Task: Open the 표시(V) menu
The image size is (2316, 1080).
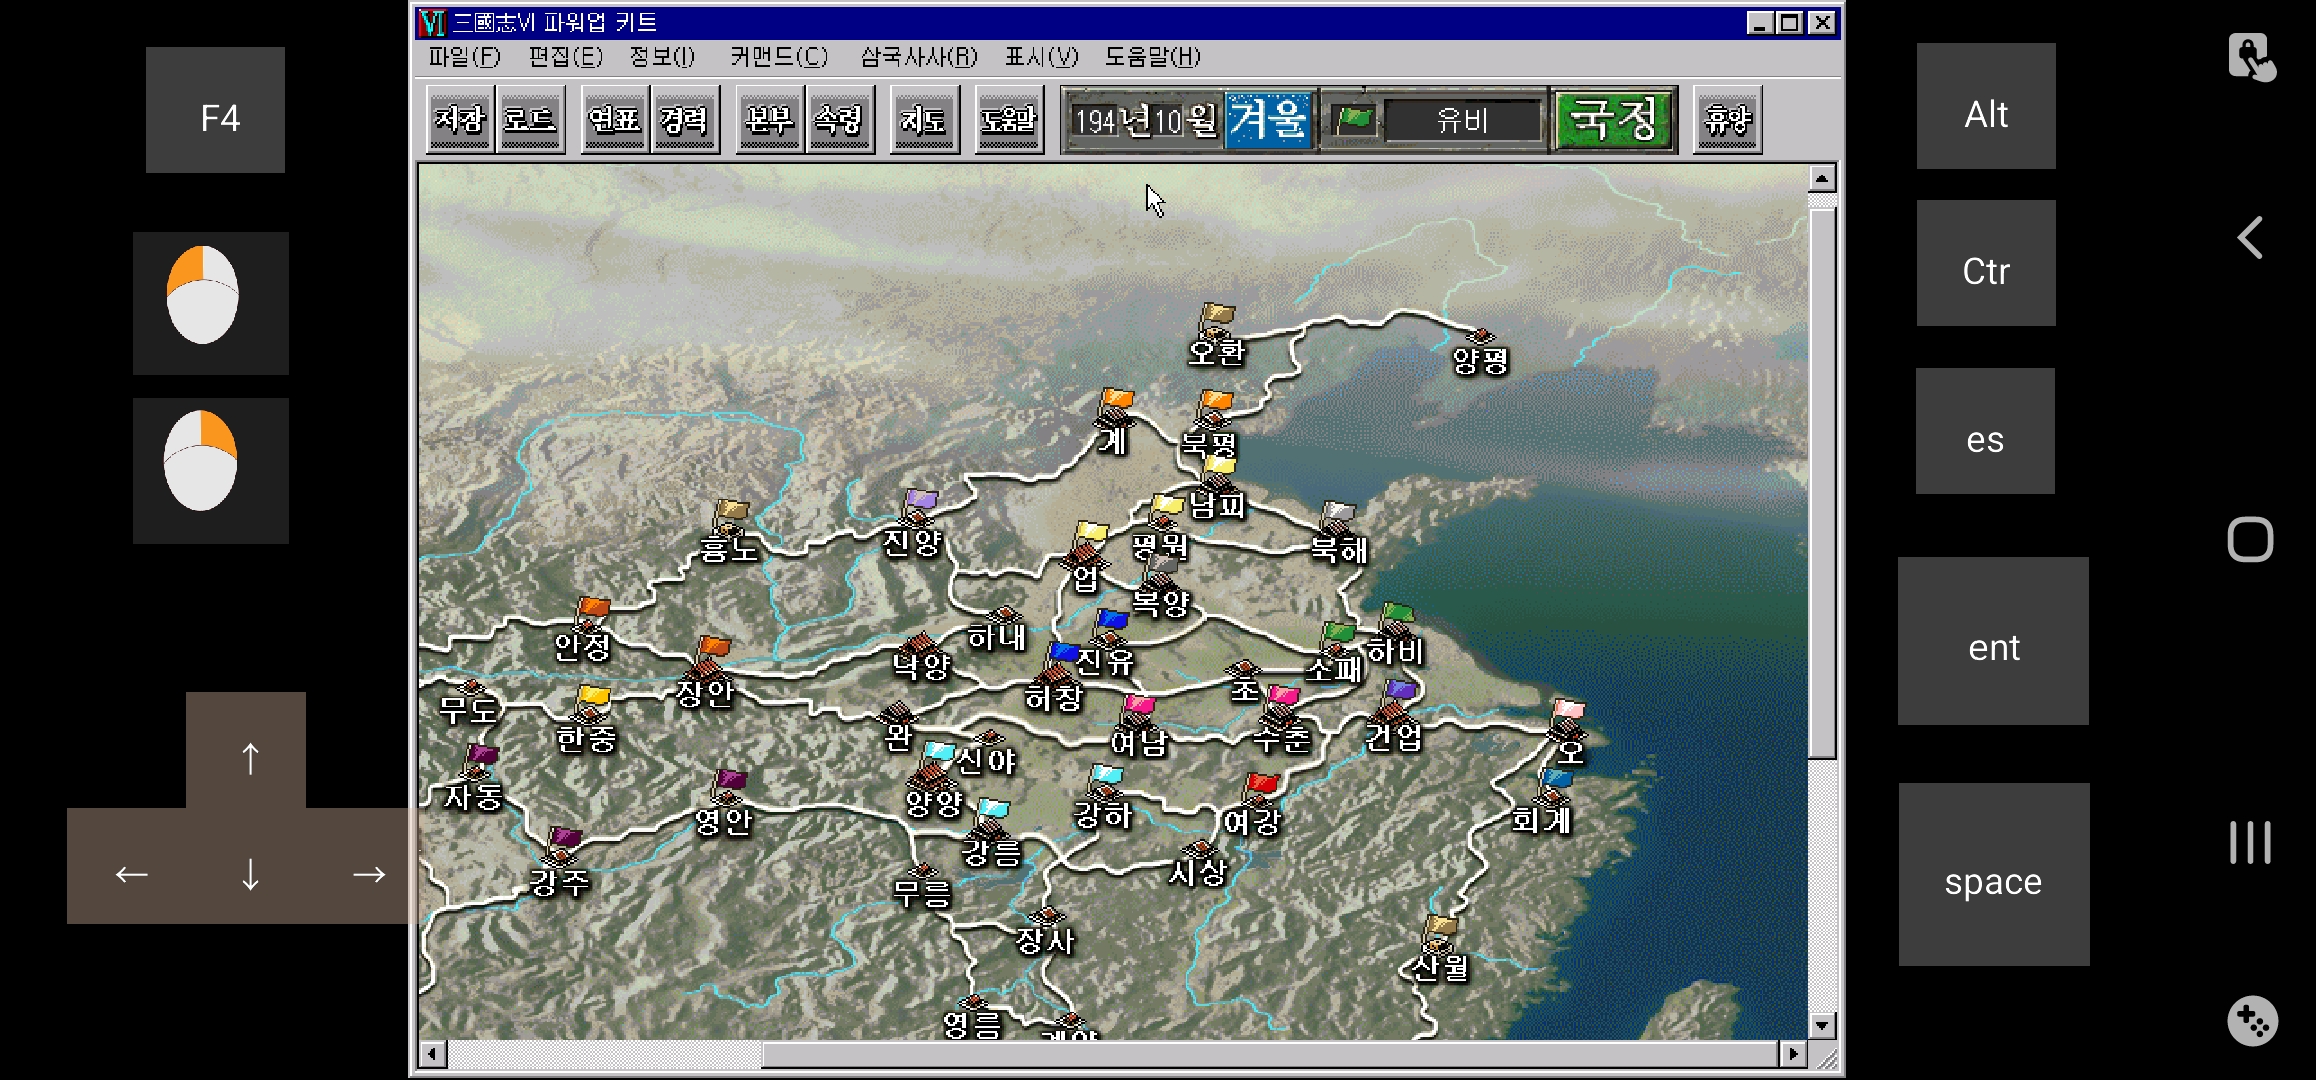Action: click(x=1042, y=57)
